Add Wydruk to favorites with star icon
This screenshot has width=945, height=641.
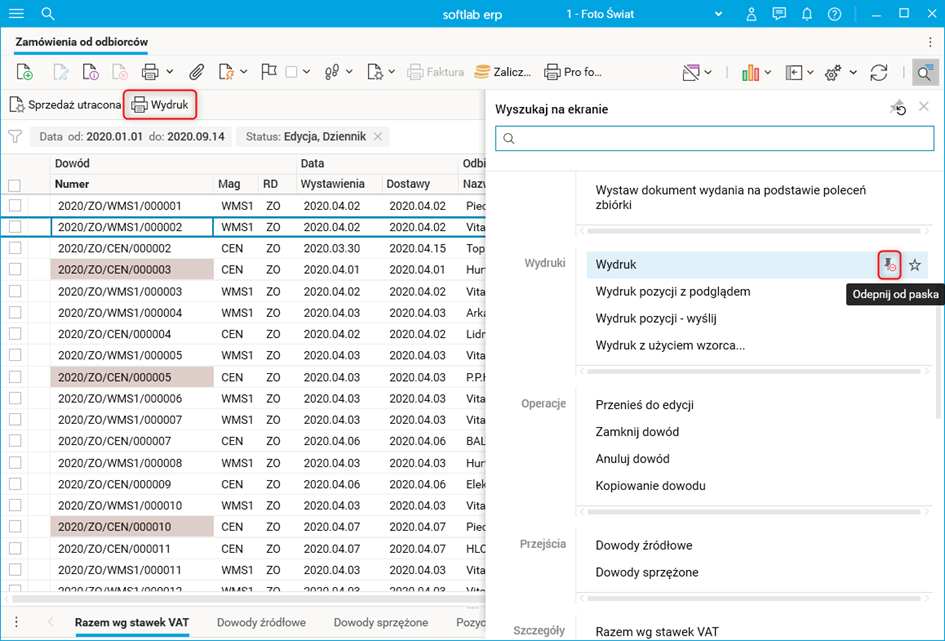[915, 265]
